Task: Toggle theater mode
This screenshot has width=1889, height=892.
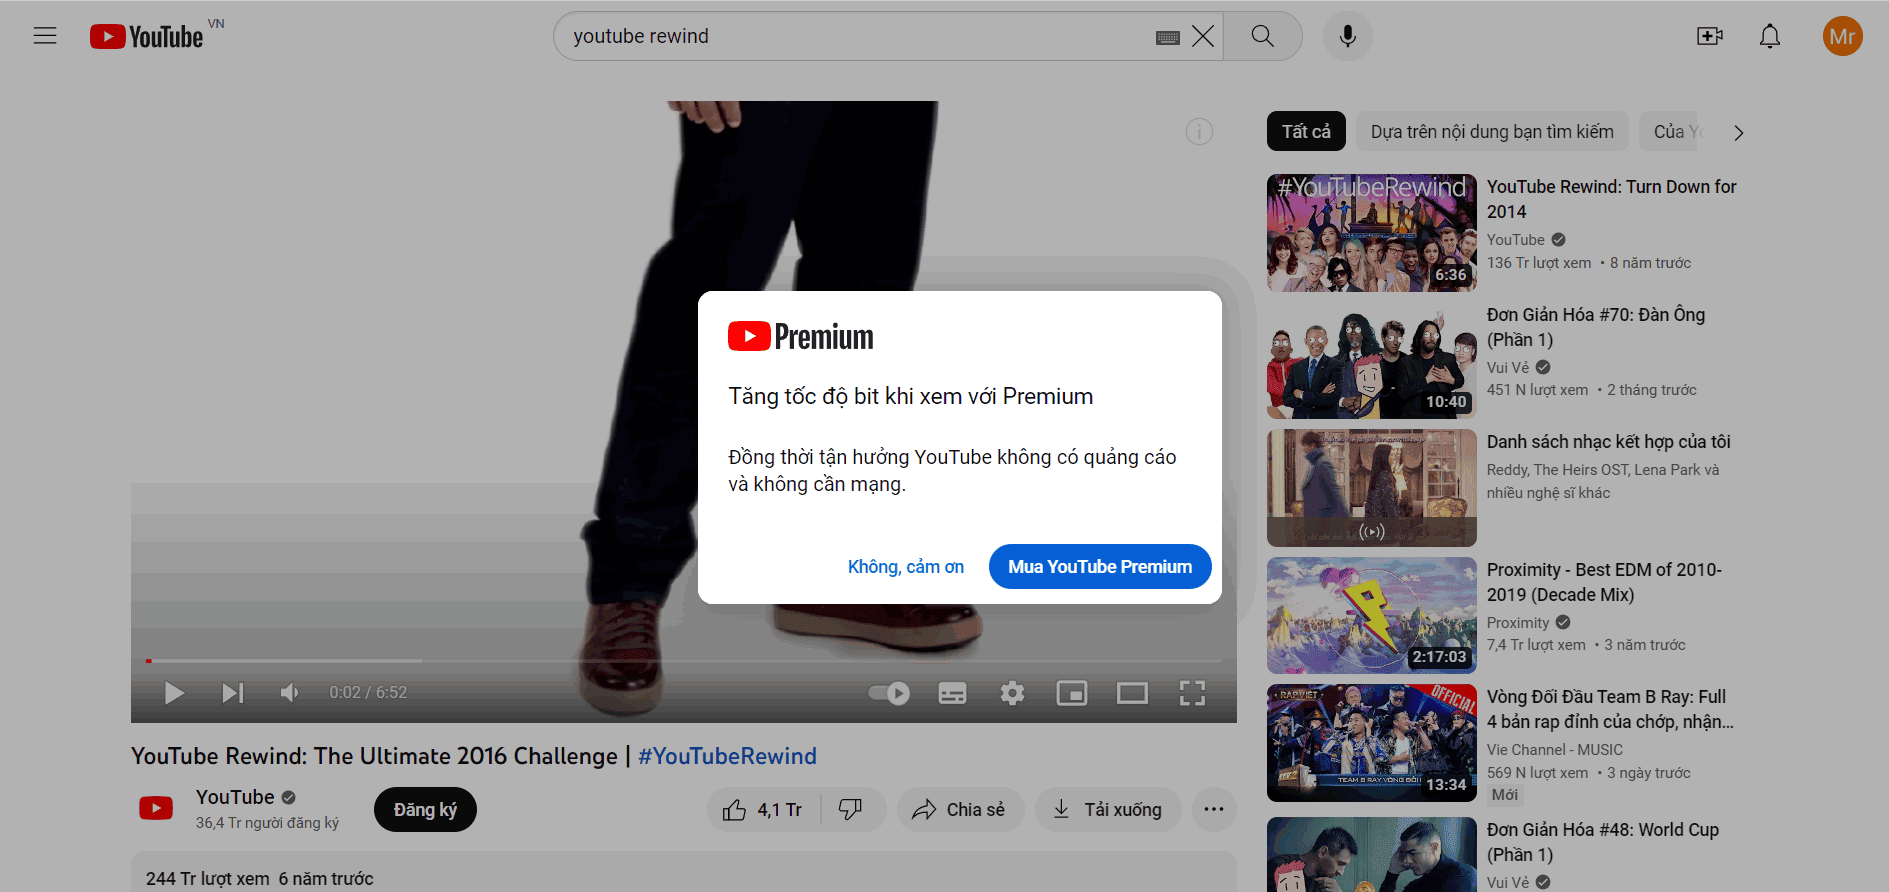Action: point(1132,693)
